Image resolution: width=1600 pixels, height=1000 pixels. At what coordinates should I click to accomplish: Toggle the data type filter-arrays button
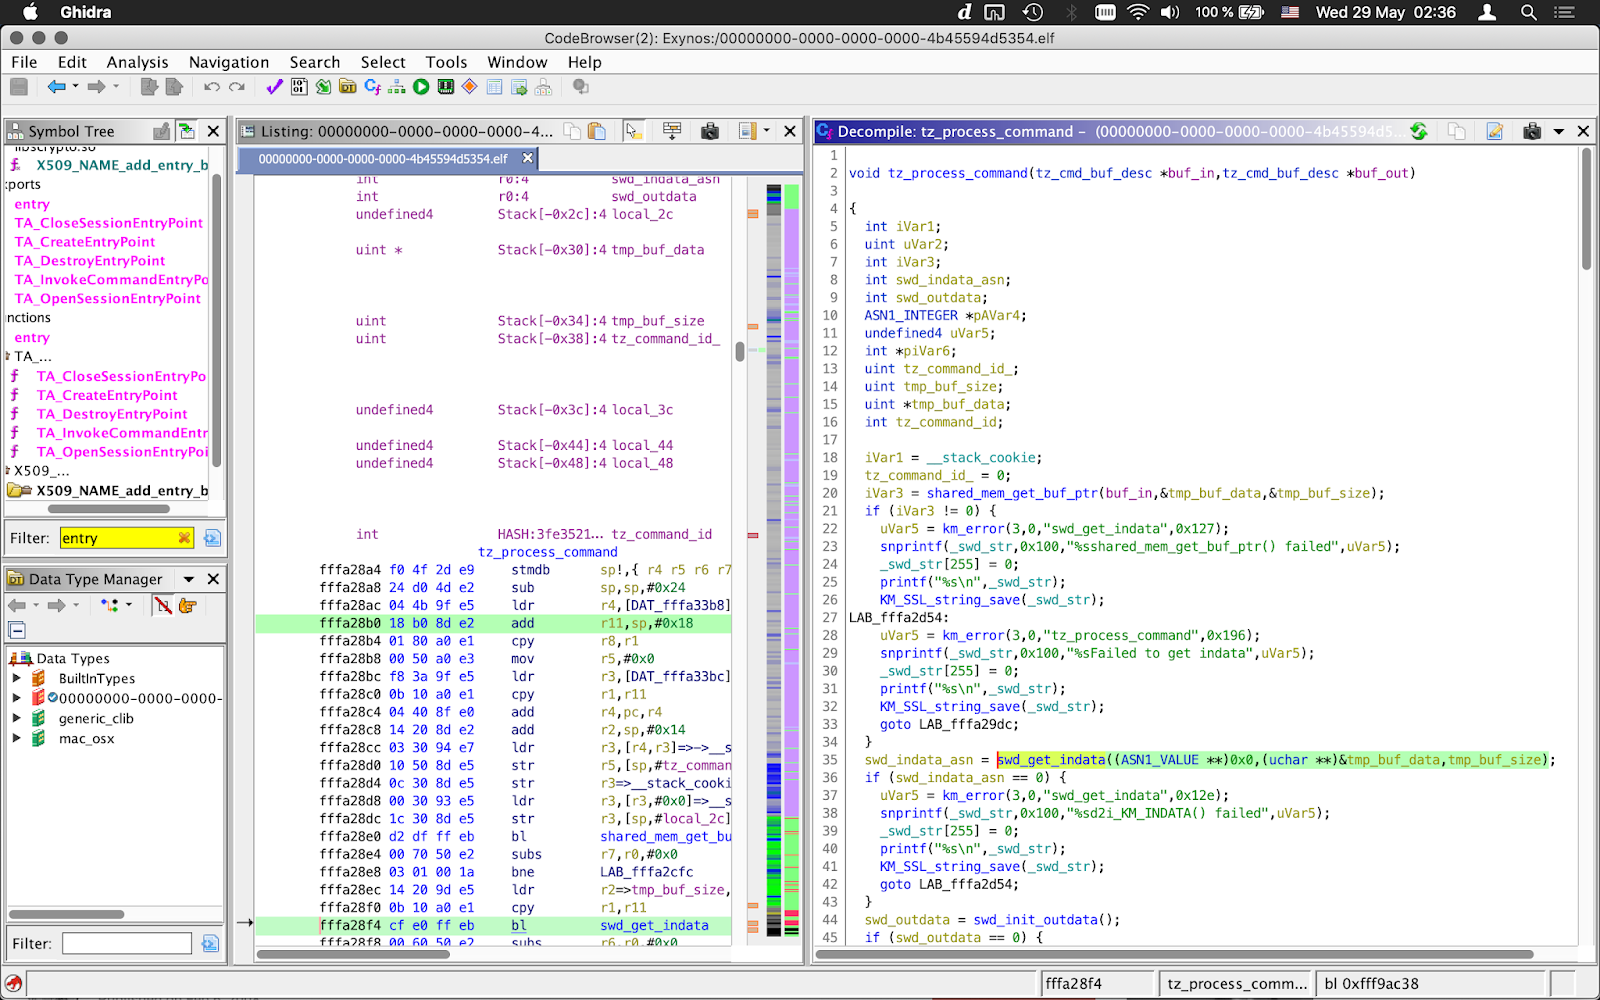tap(162, 605)
